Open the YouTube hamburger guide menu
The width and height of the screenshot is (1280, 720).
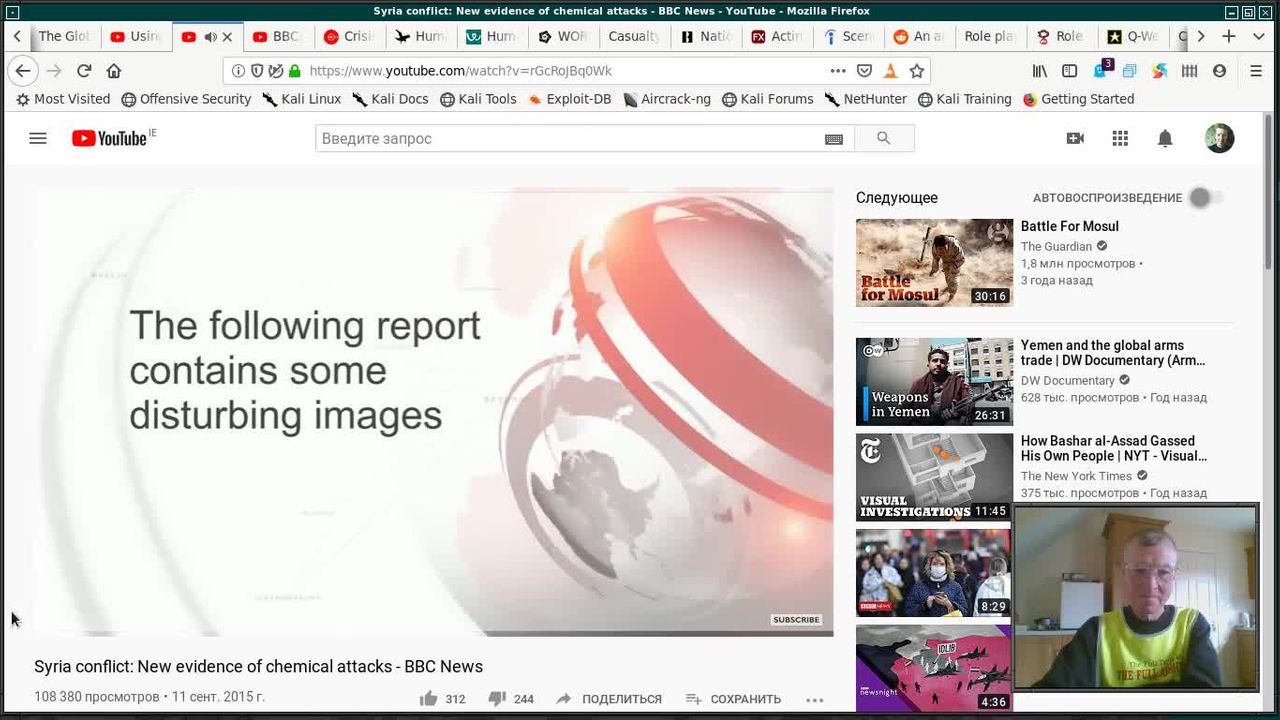tap(38, 138)
